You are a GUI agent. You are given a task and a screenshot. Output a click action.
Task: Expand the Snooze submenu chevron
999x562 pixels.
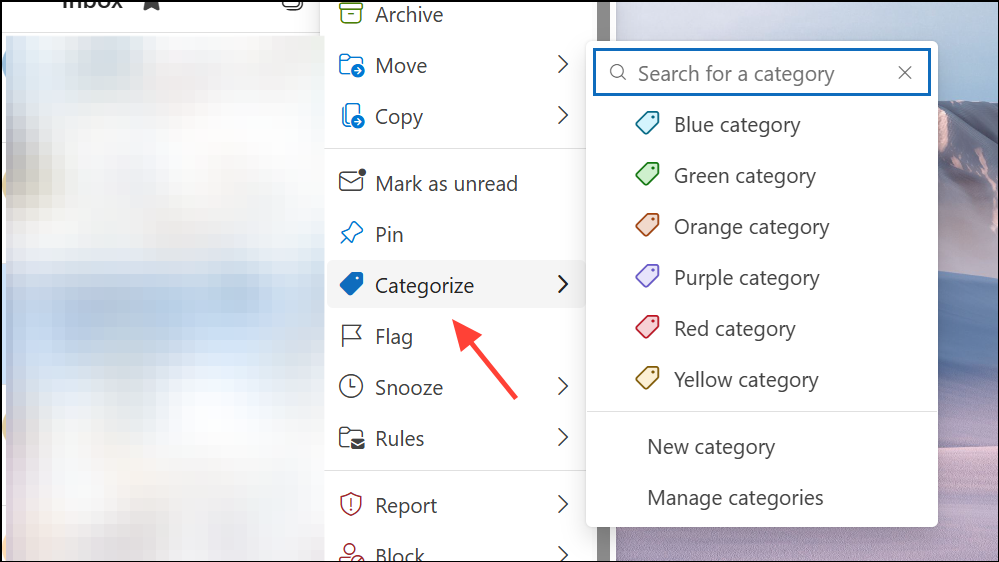(x=562, y=388)
